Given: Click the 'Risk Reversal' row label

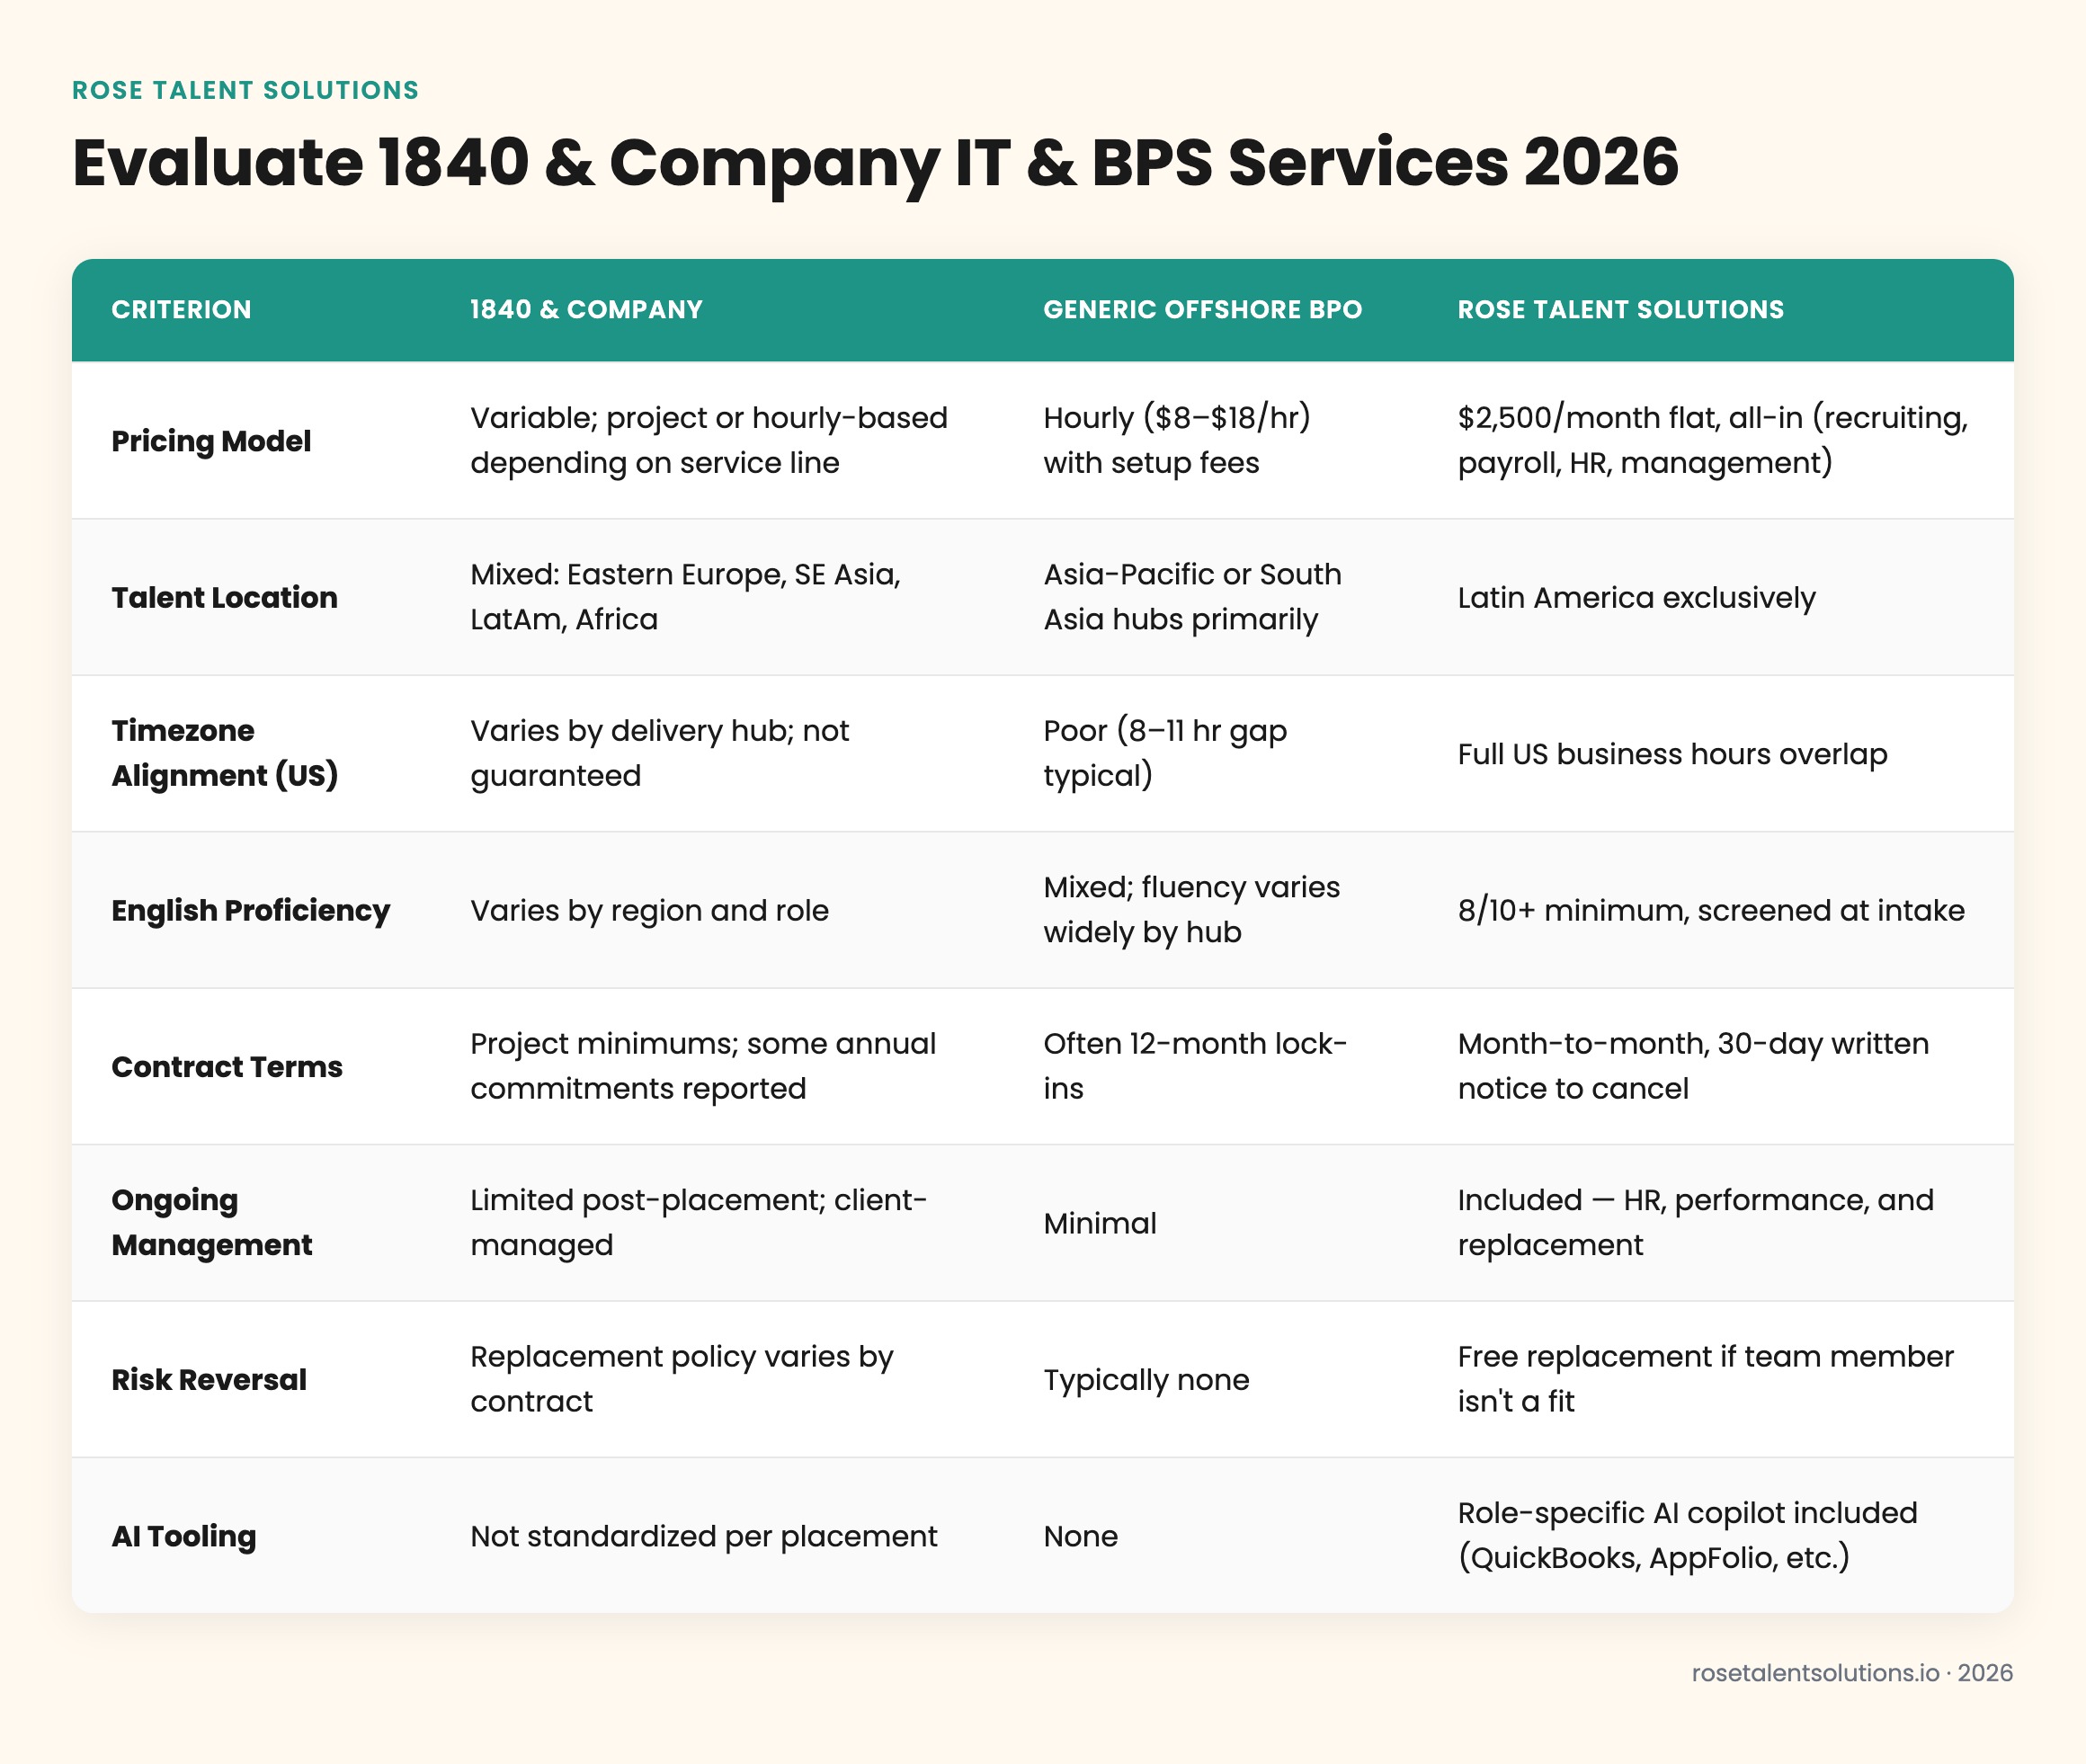Looking at the screenshot, I should pos(209,1380).
